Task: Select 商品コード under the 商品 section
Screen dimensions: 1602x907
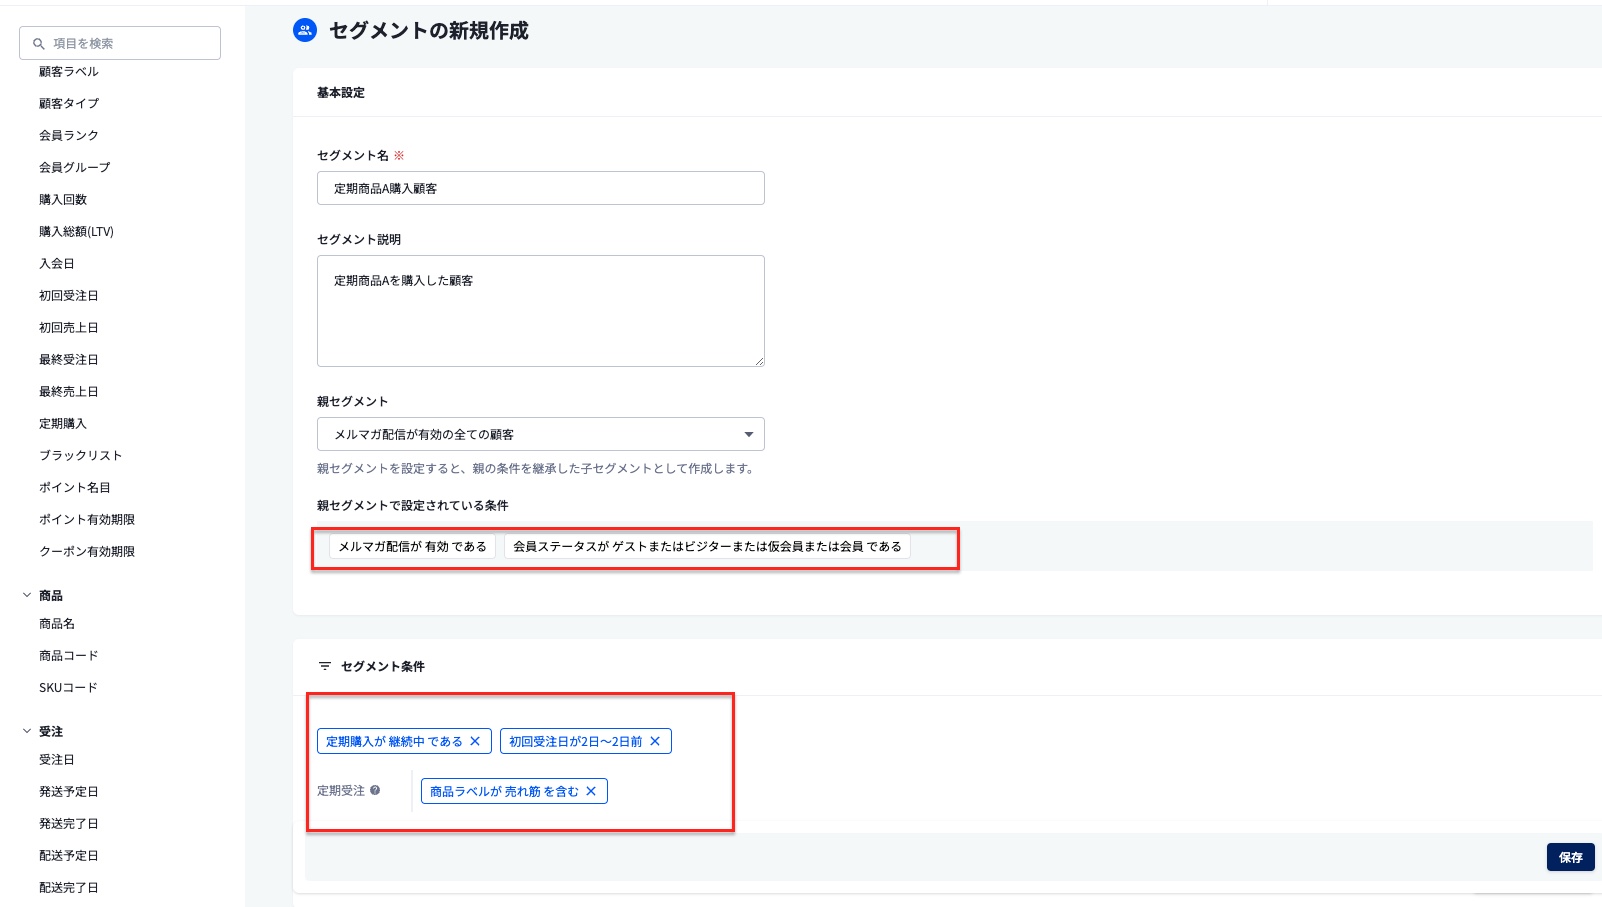Action: point(68,655)
